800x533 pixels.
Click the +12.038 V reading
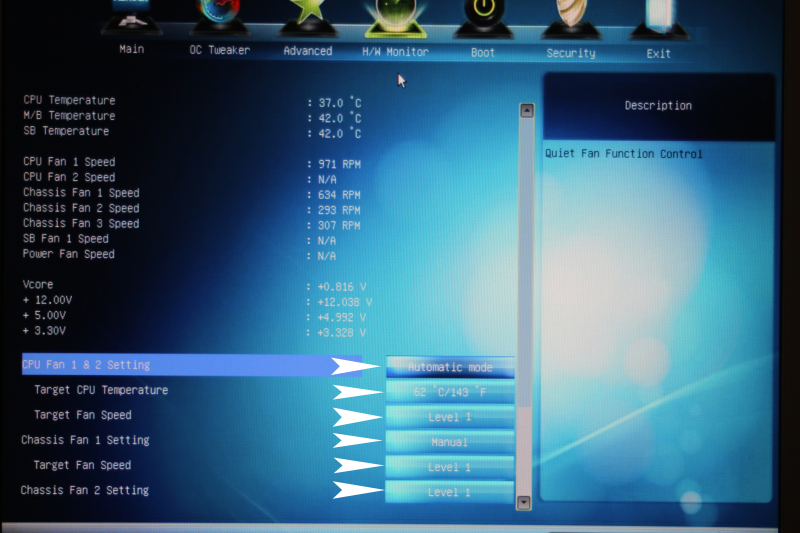[345, 302]
